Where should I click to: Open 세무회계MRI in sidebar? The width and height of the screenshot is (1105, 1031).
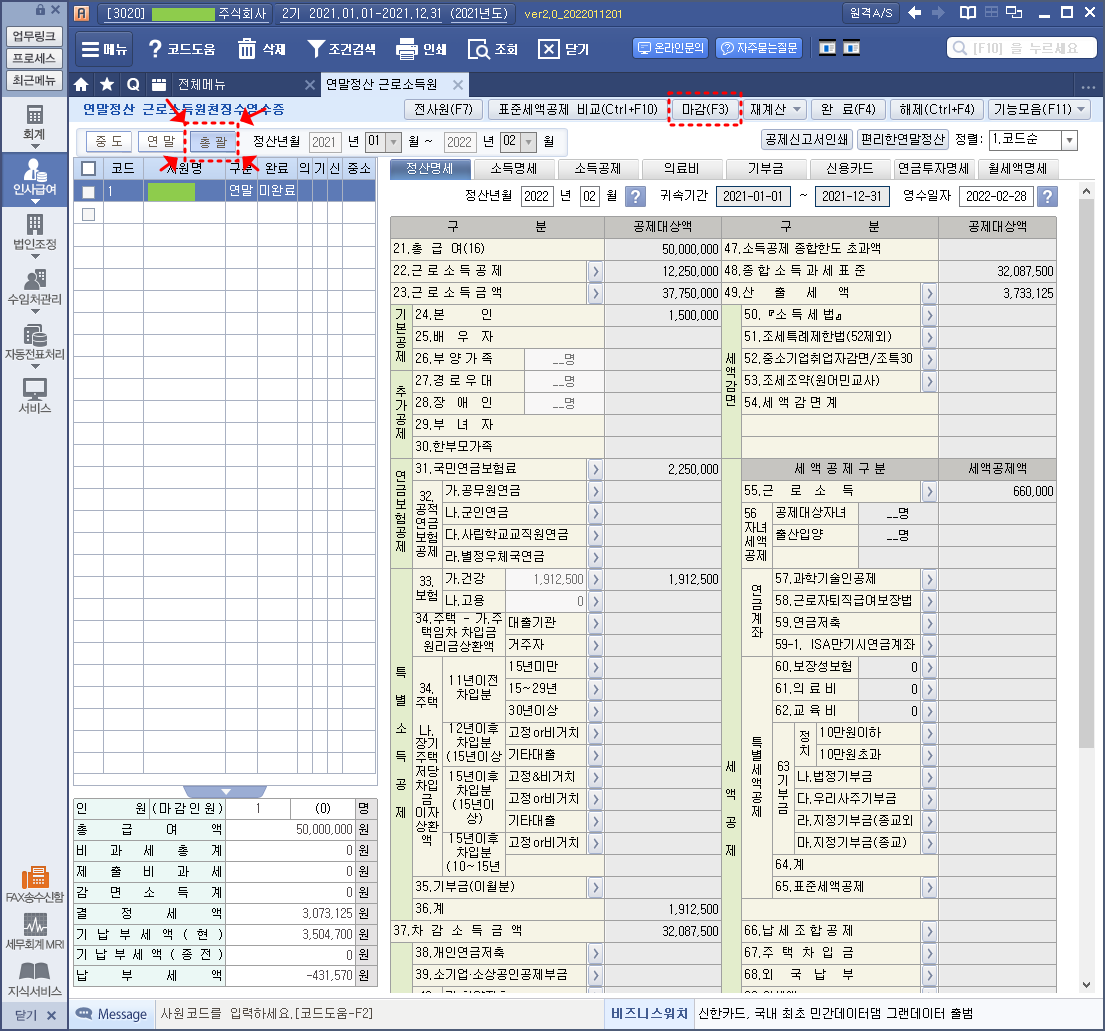pos(35,931)
